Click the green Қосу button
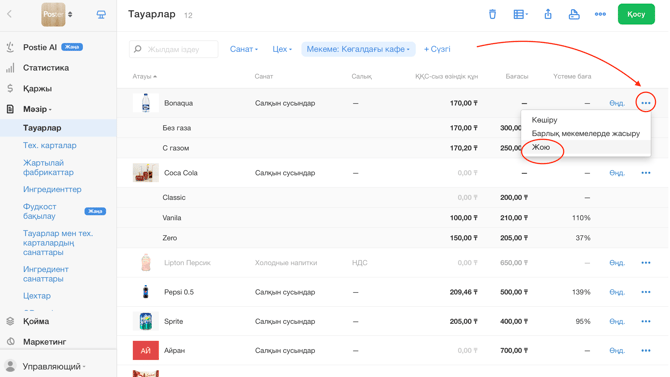 pyautogui.click(x=636, y=14)
